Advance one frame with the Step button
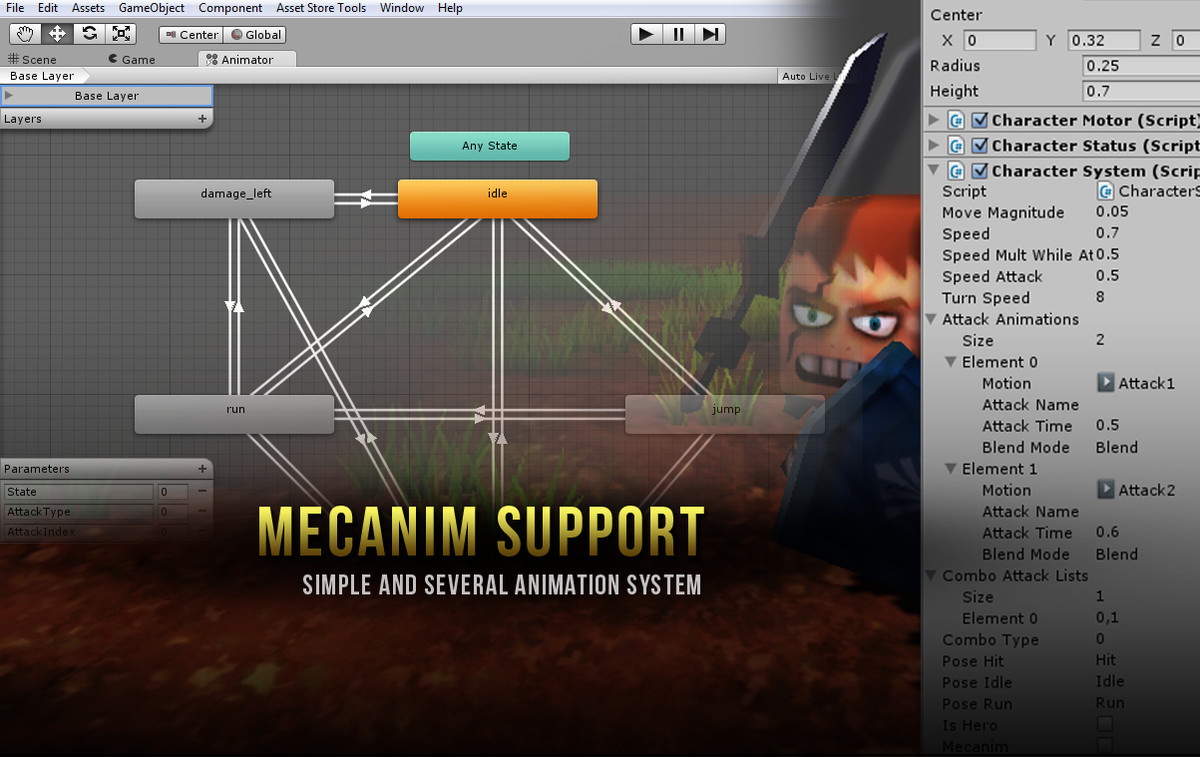The height and width of the screenshot is (757, 1200). [x=709, y=34]
